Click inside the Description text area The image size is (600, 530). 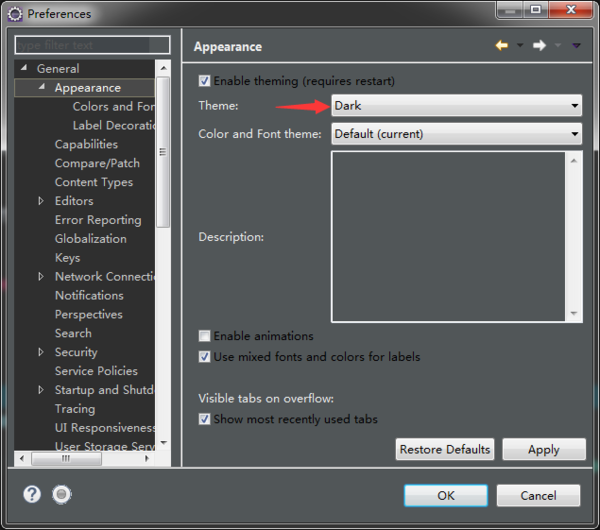click(448, 236)
